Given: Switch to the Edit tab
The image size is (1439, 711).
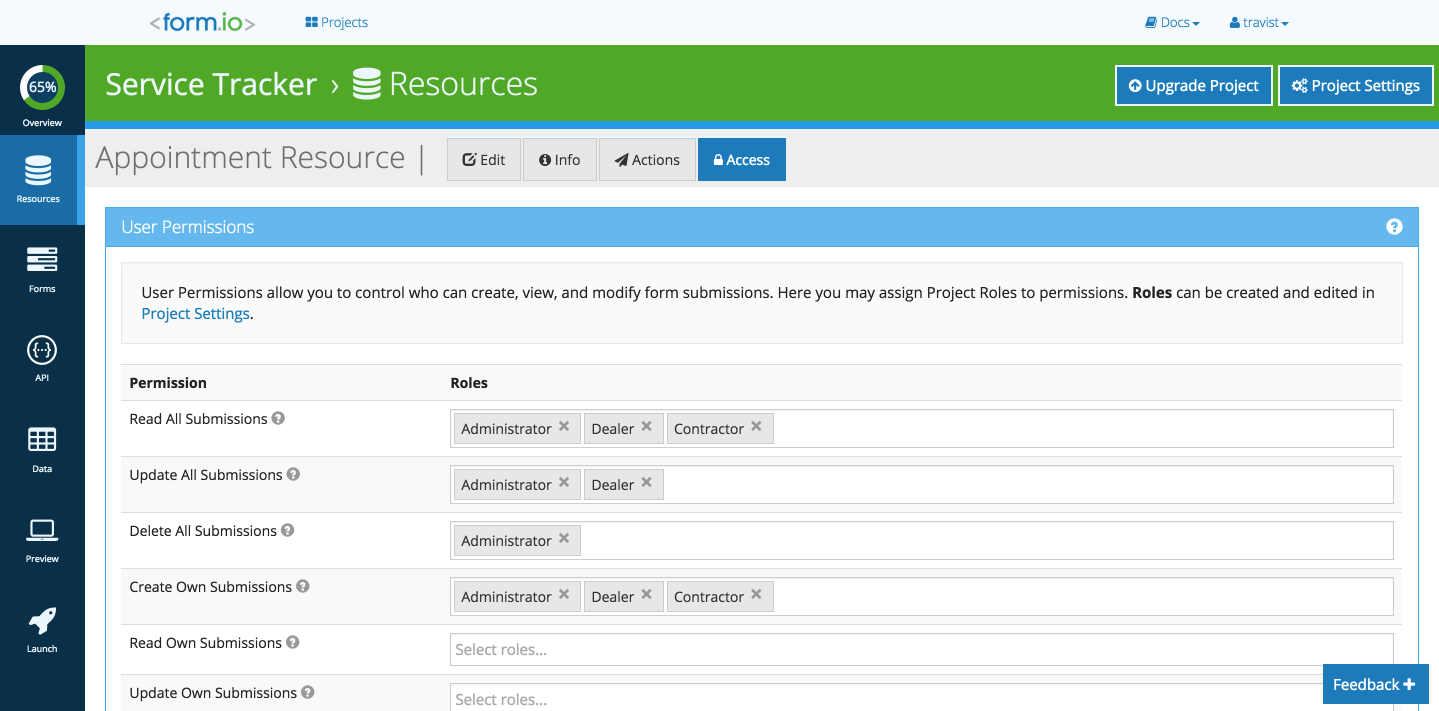Looking at the screenshot, I should 484,160.
